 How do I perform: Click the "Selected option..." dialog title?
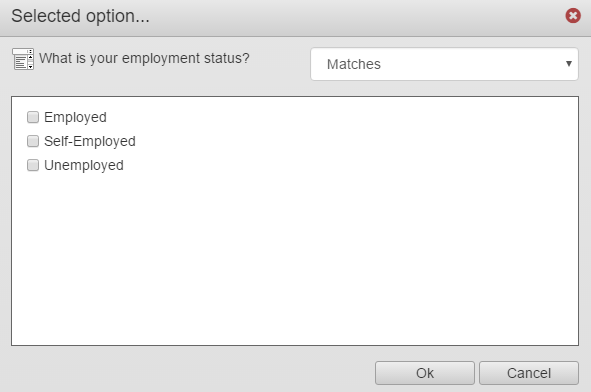pos(80,16)
